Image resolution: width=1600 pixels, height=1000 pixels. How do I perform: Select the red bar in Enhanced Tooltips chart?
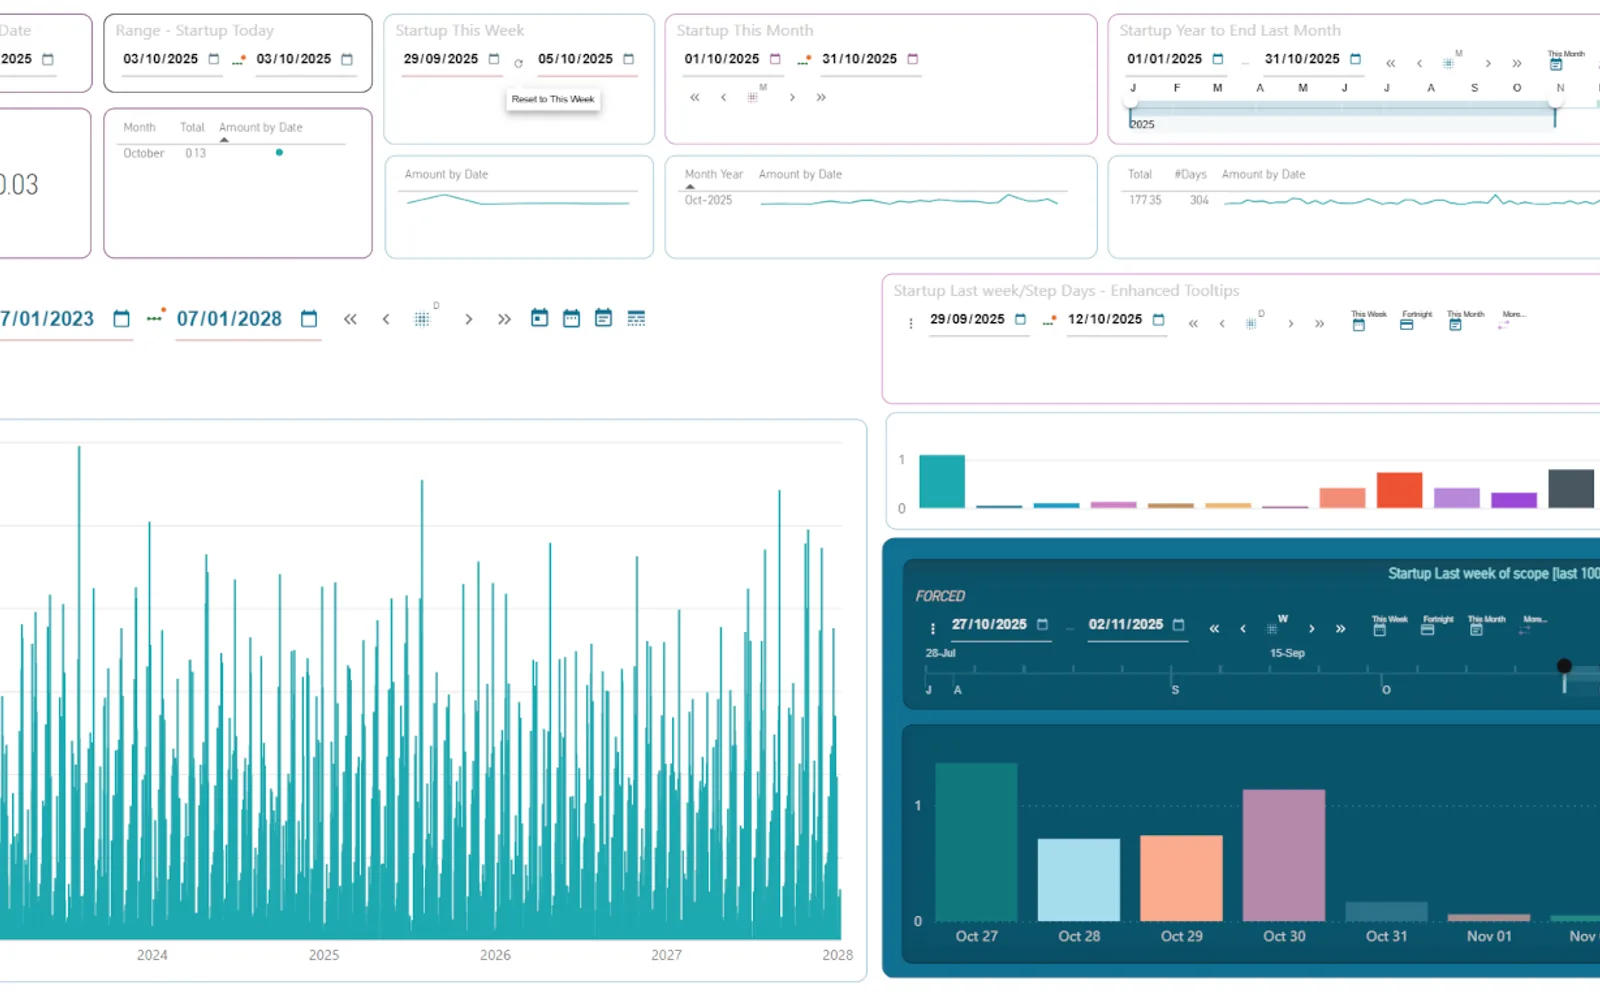click(1399, 490)
